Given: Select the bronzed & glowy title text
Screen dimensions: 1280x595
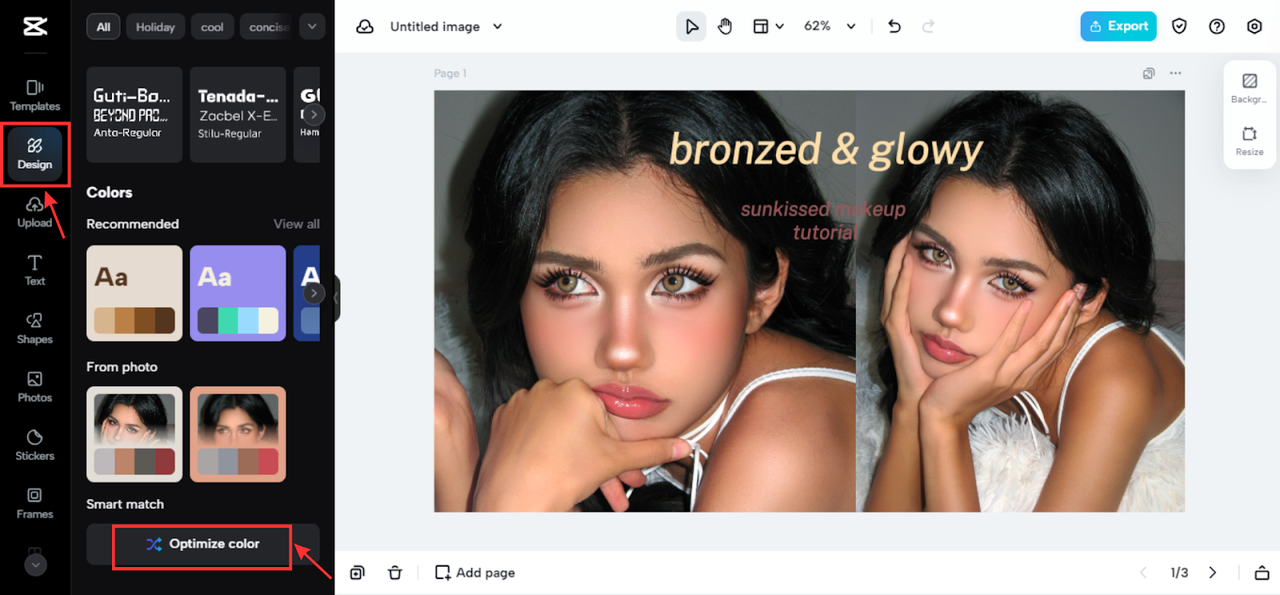Looking at the screenshot, I should click(826, 150).
